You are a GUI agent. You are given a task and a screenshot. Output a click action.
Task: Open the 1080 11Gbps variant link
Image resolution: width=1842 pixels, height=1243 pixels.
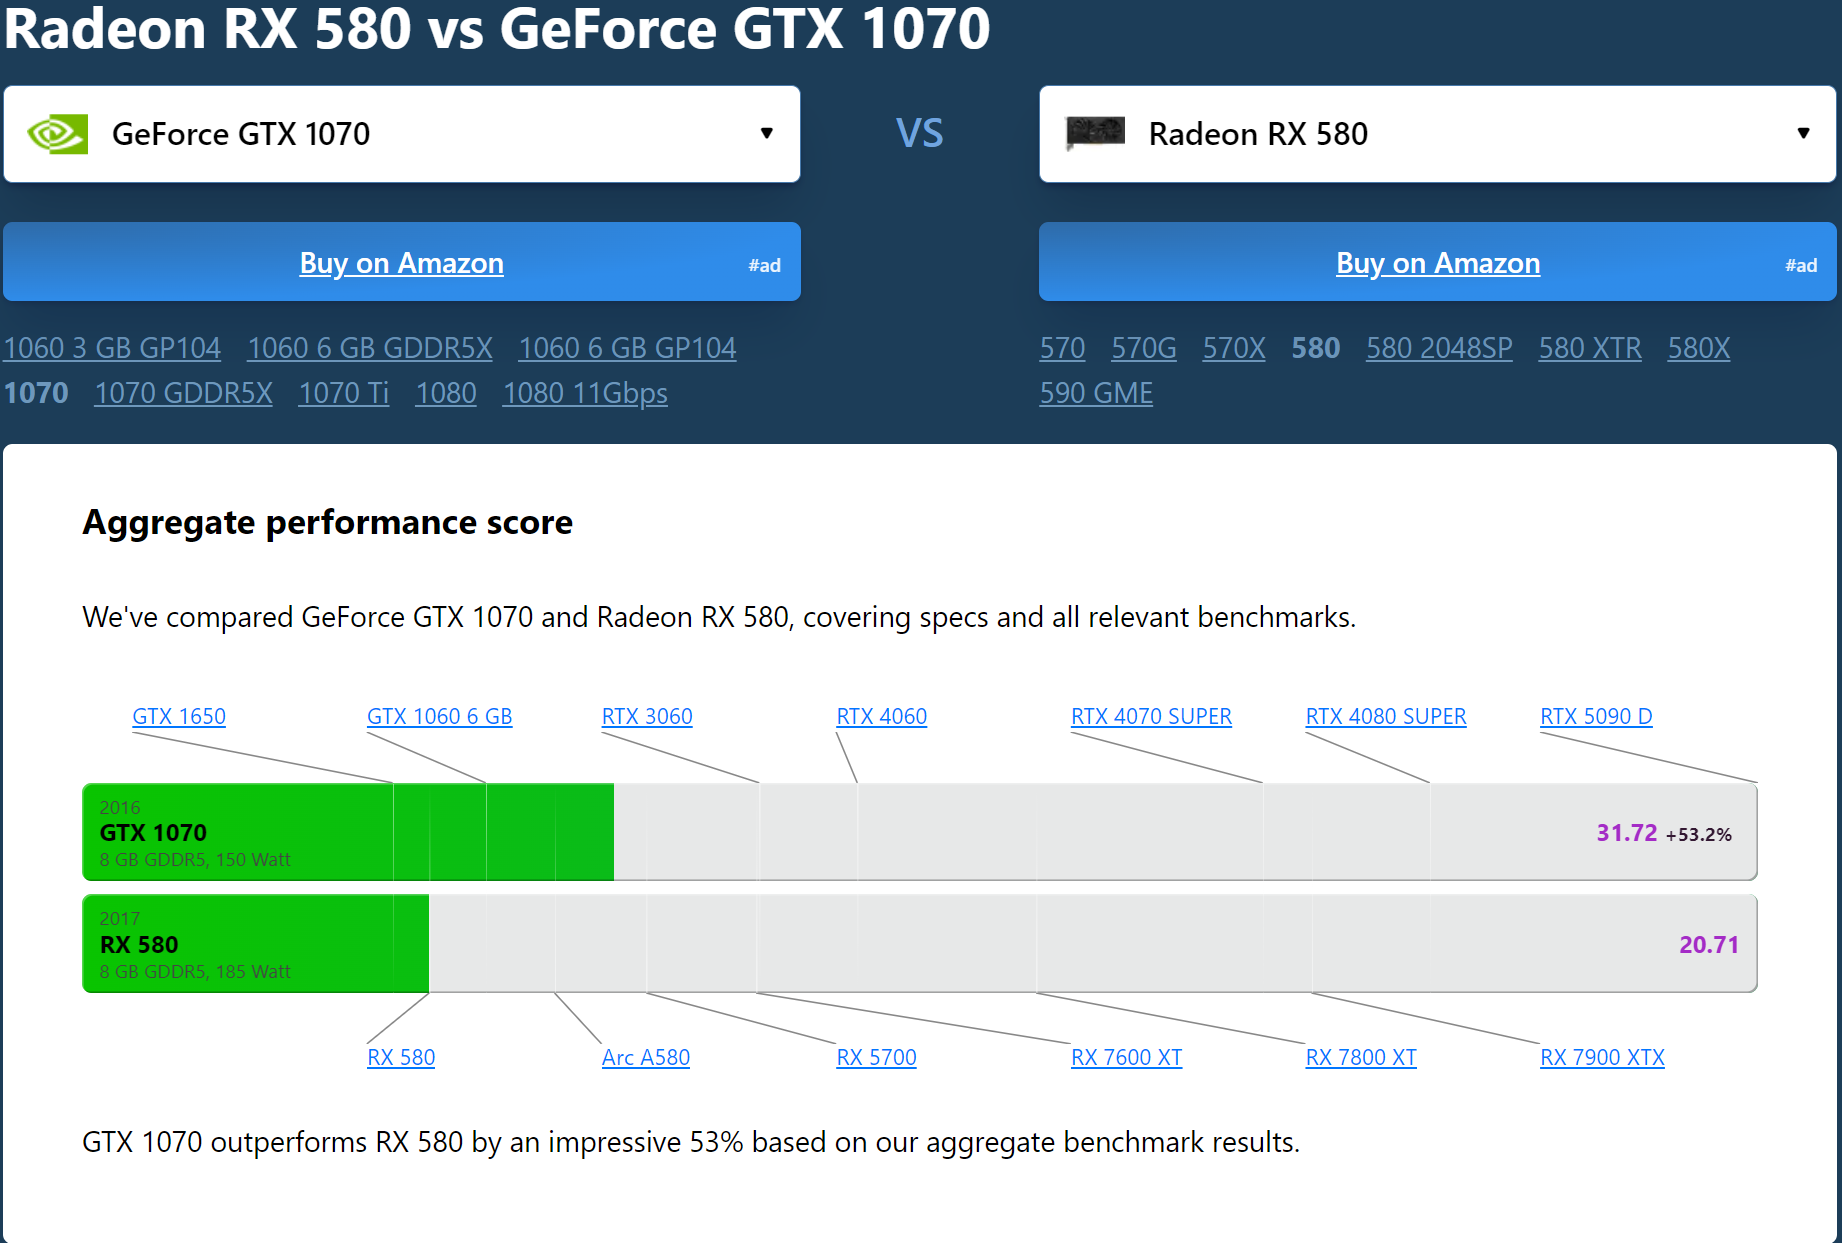point(585,393)
